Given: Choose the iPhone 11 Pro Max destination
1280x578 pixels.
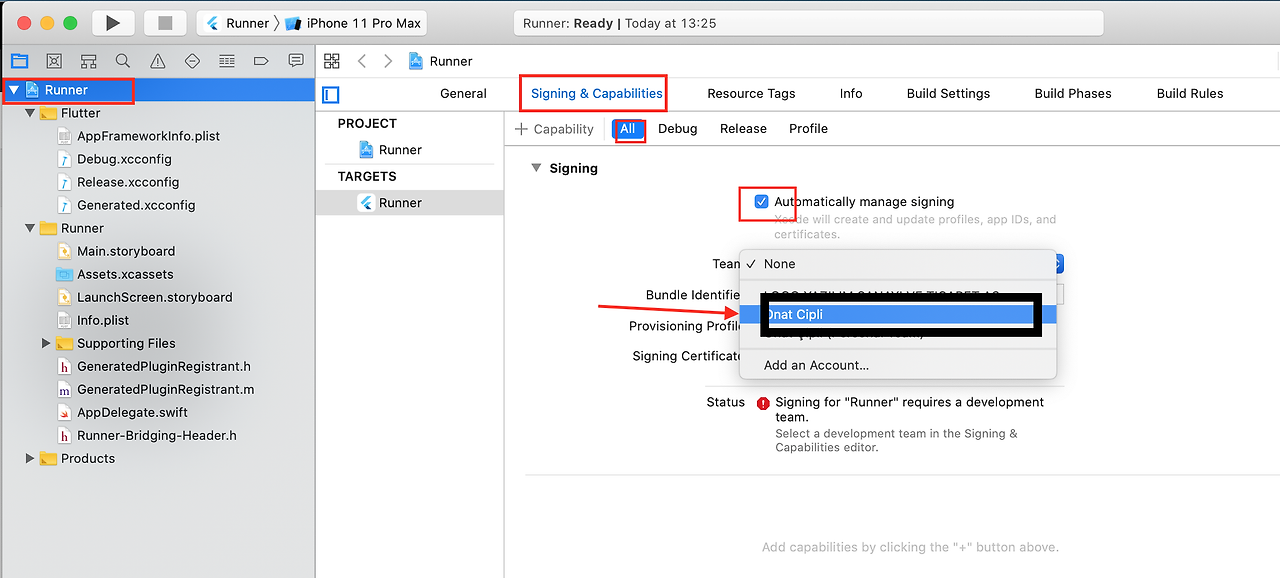Looking at the screenshot, I should (352, 23).
